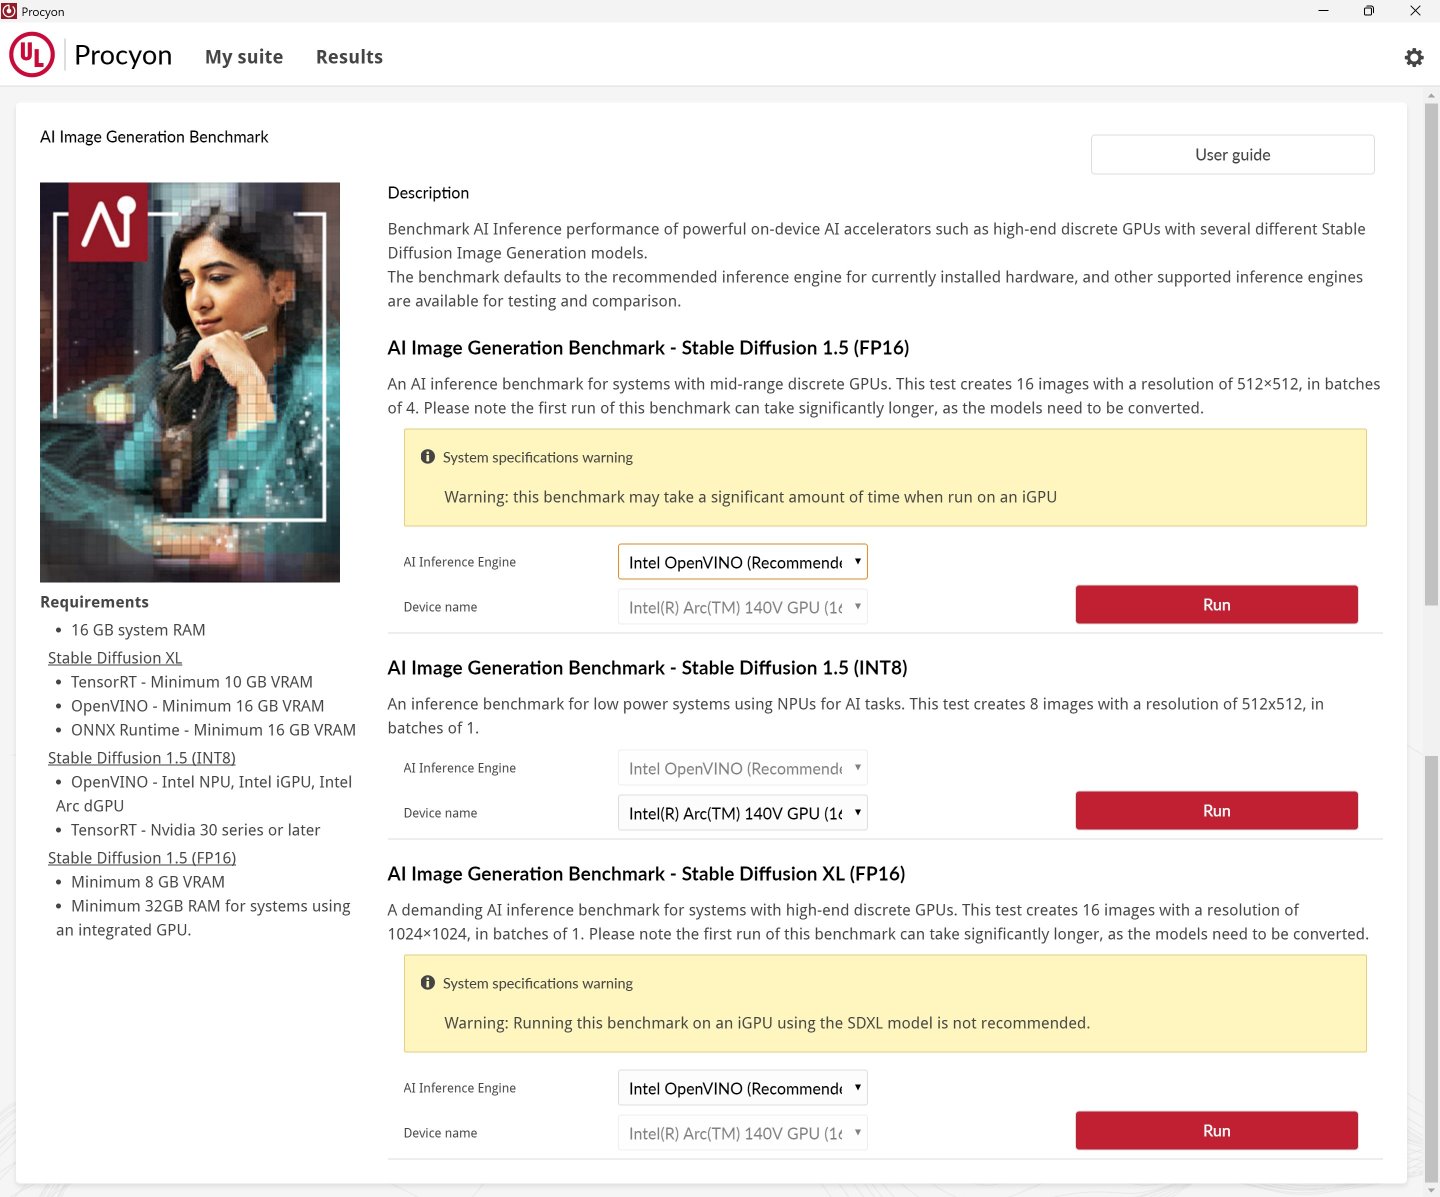This screenshot has width=1440, height=1197.
Task: Open AI Inference Engine dropdown for SD 1.5 FP16
Action: (742, 562)
